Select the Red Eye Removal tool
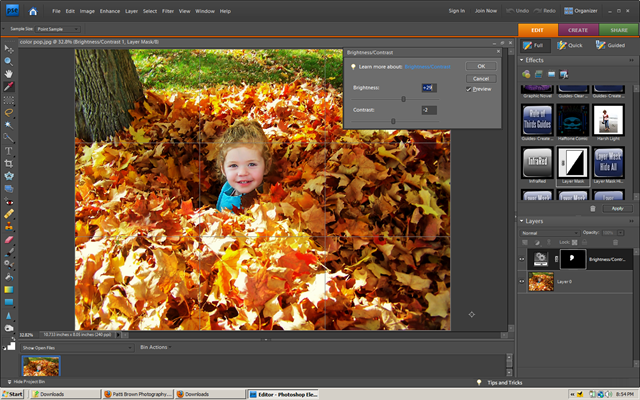640x400 pixels. coord(9,202)
